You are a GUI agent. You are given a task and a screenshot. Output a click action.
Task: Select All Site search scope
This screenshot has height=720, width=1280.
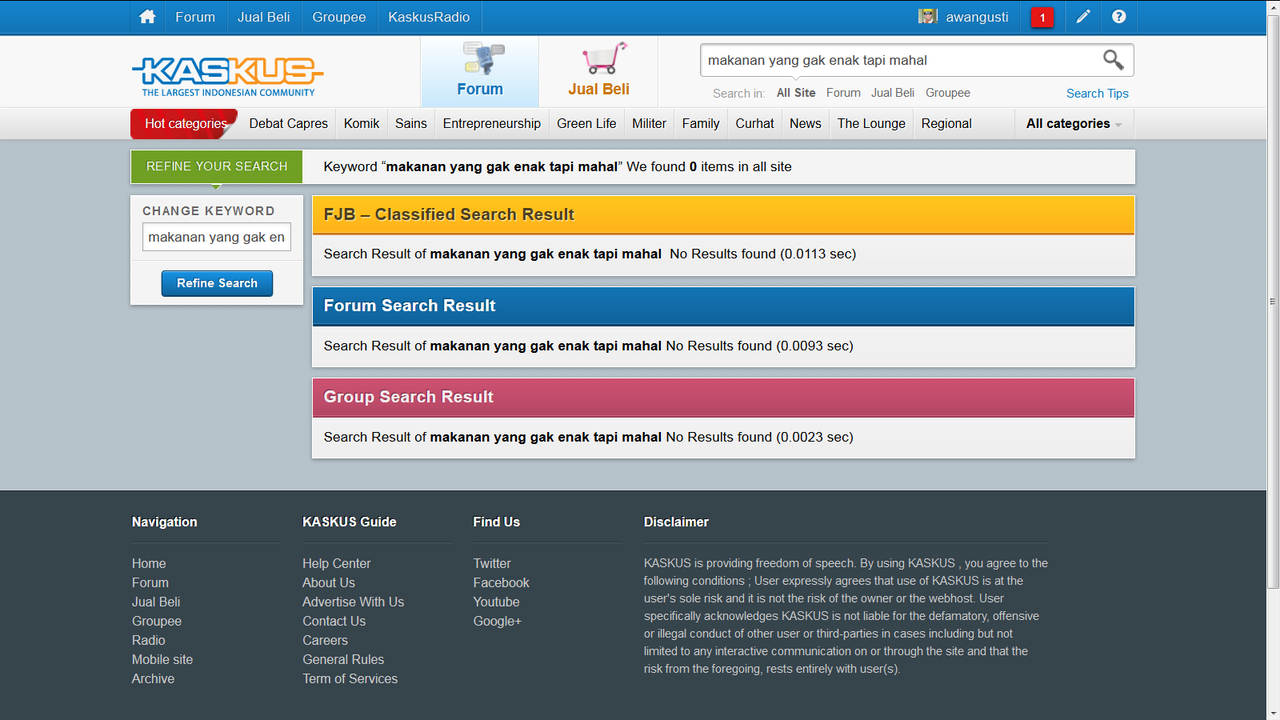point(796,93)
